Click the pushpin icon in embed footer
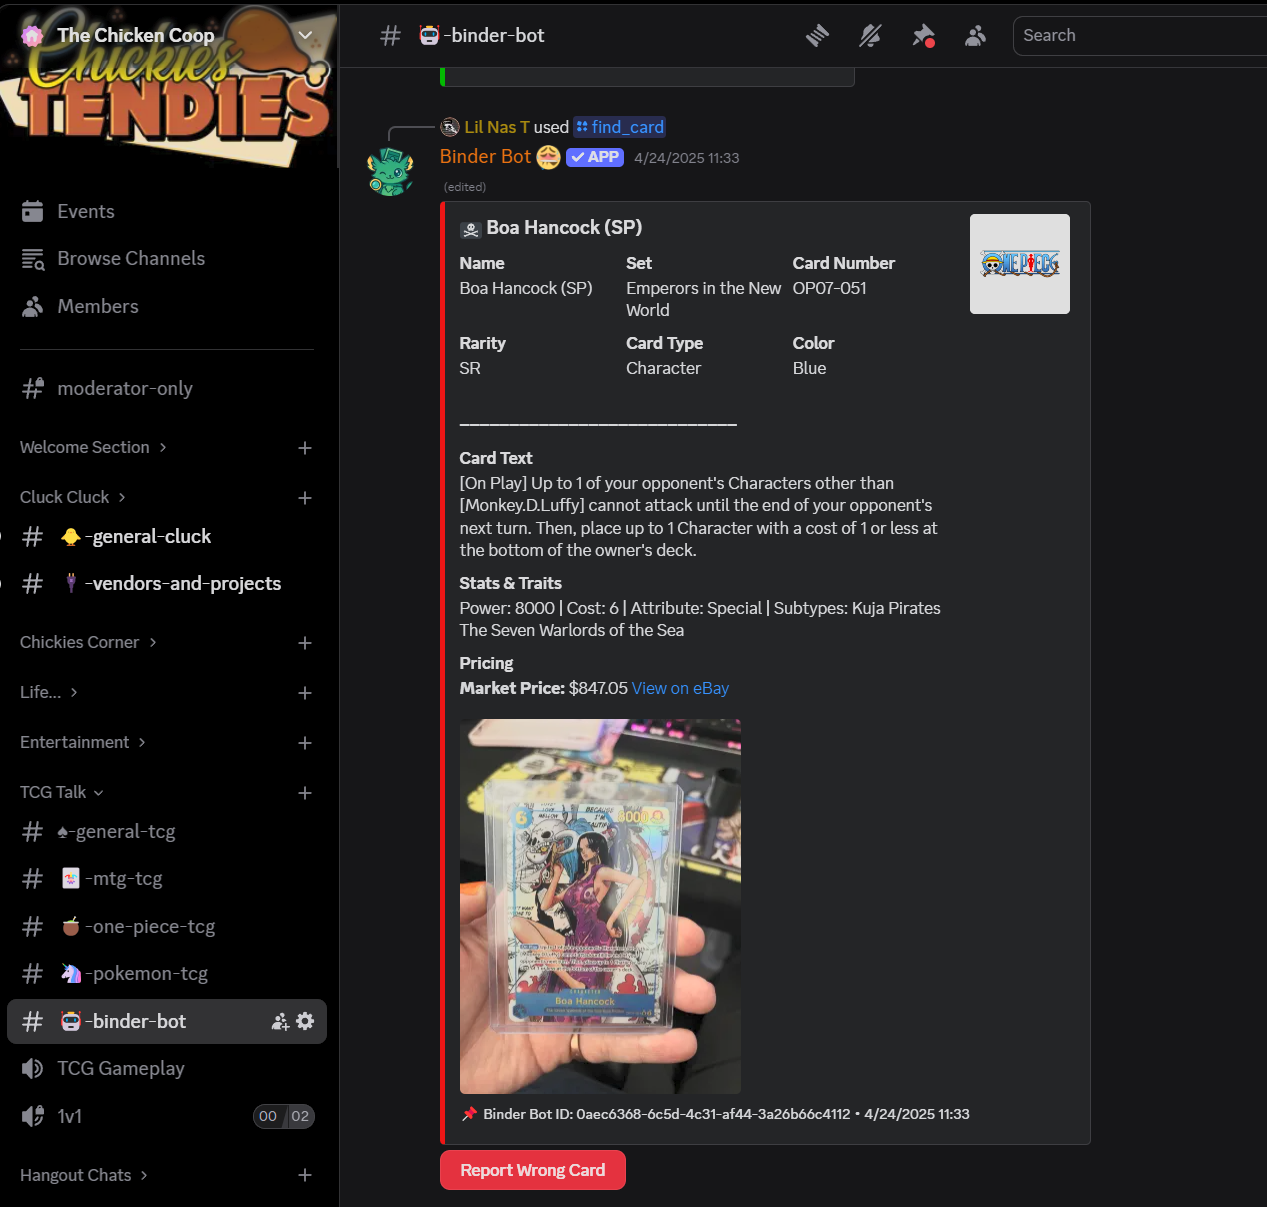Viewport: 1267px width, 1207px height. [x=469, y=1115]
